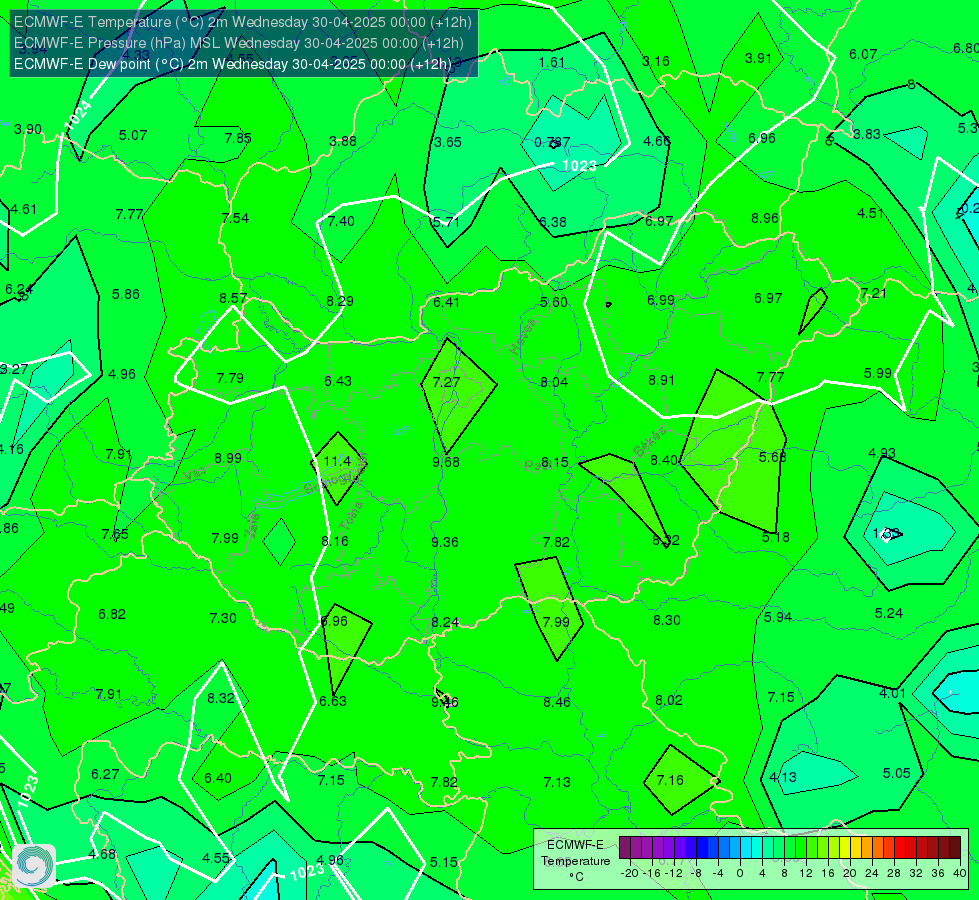The width and height of the screenshot is (979, 900).
Task: Click the 7.30 temperature value
Action: (x=223, y=618)
